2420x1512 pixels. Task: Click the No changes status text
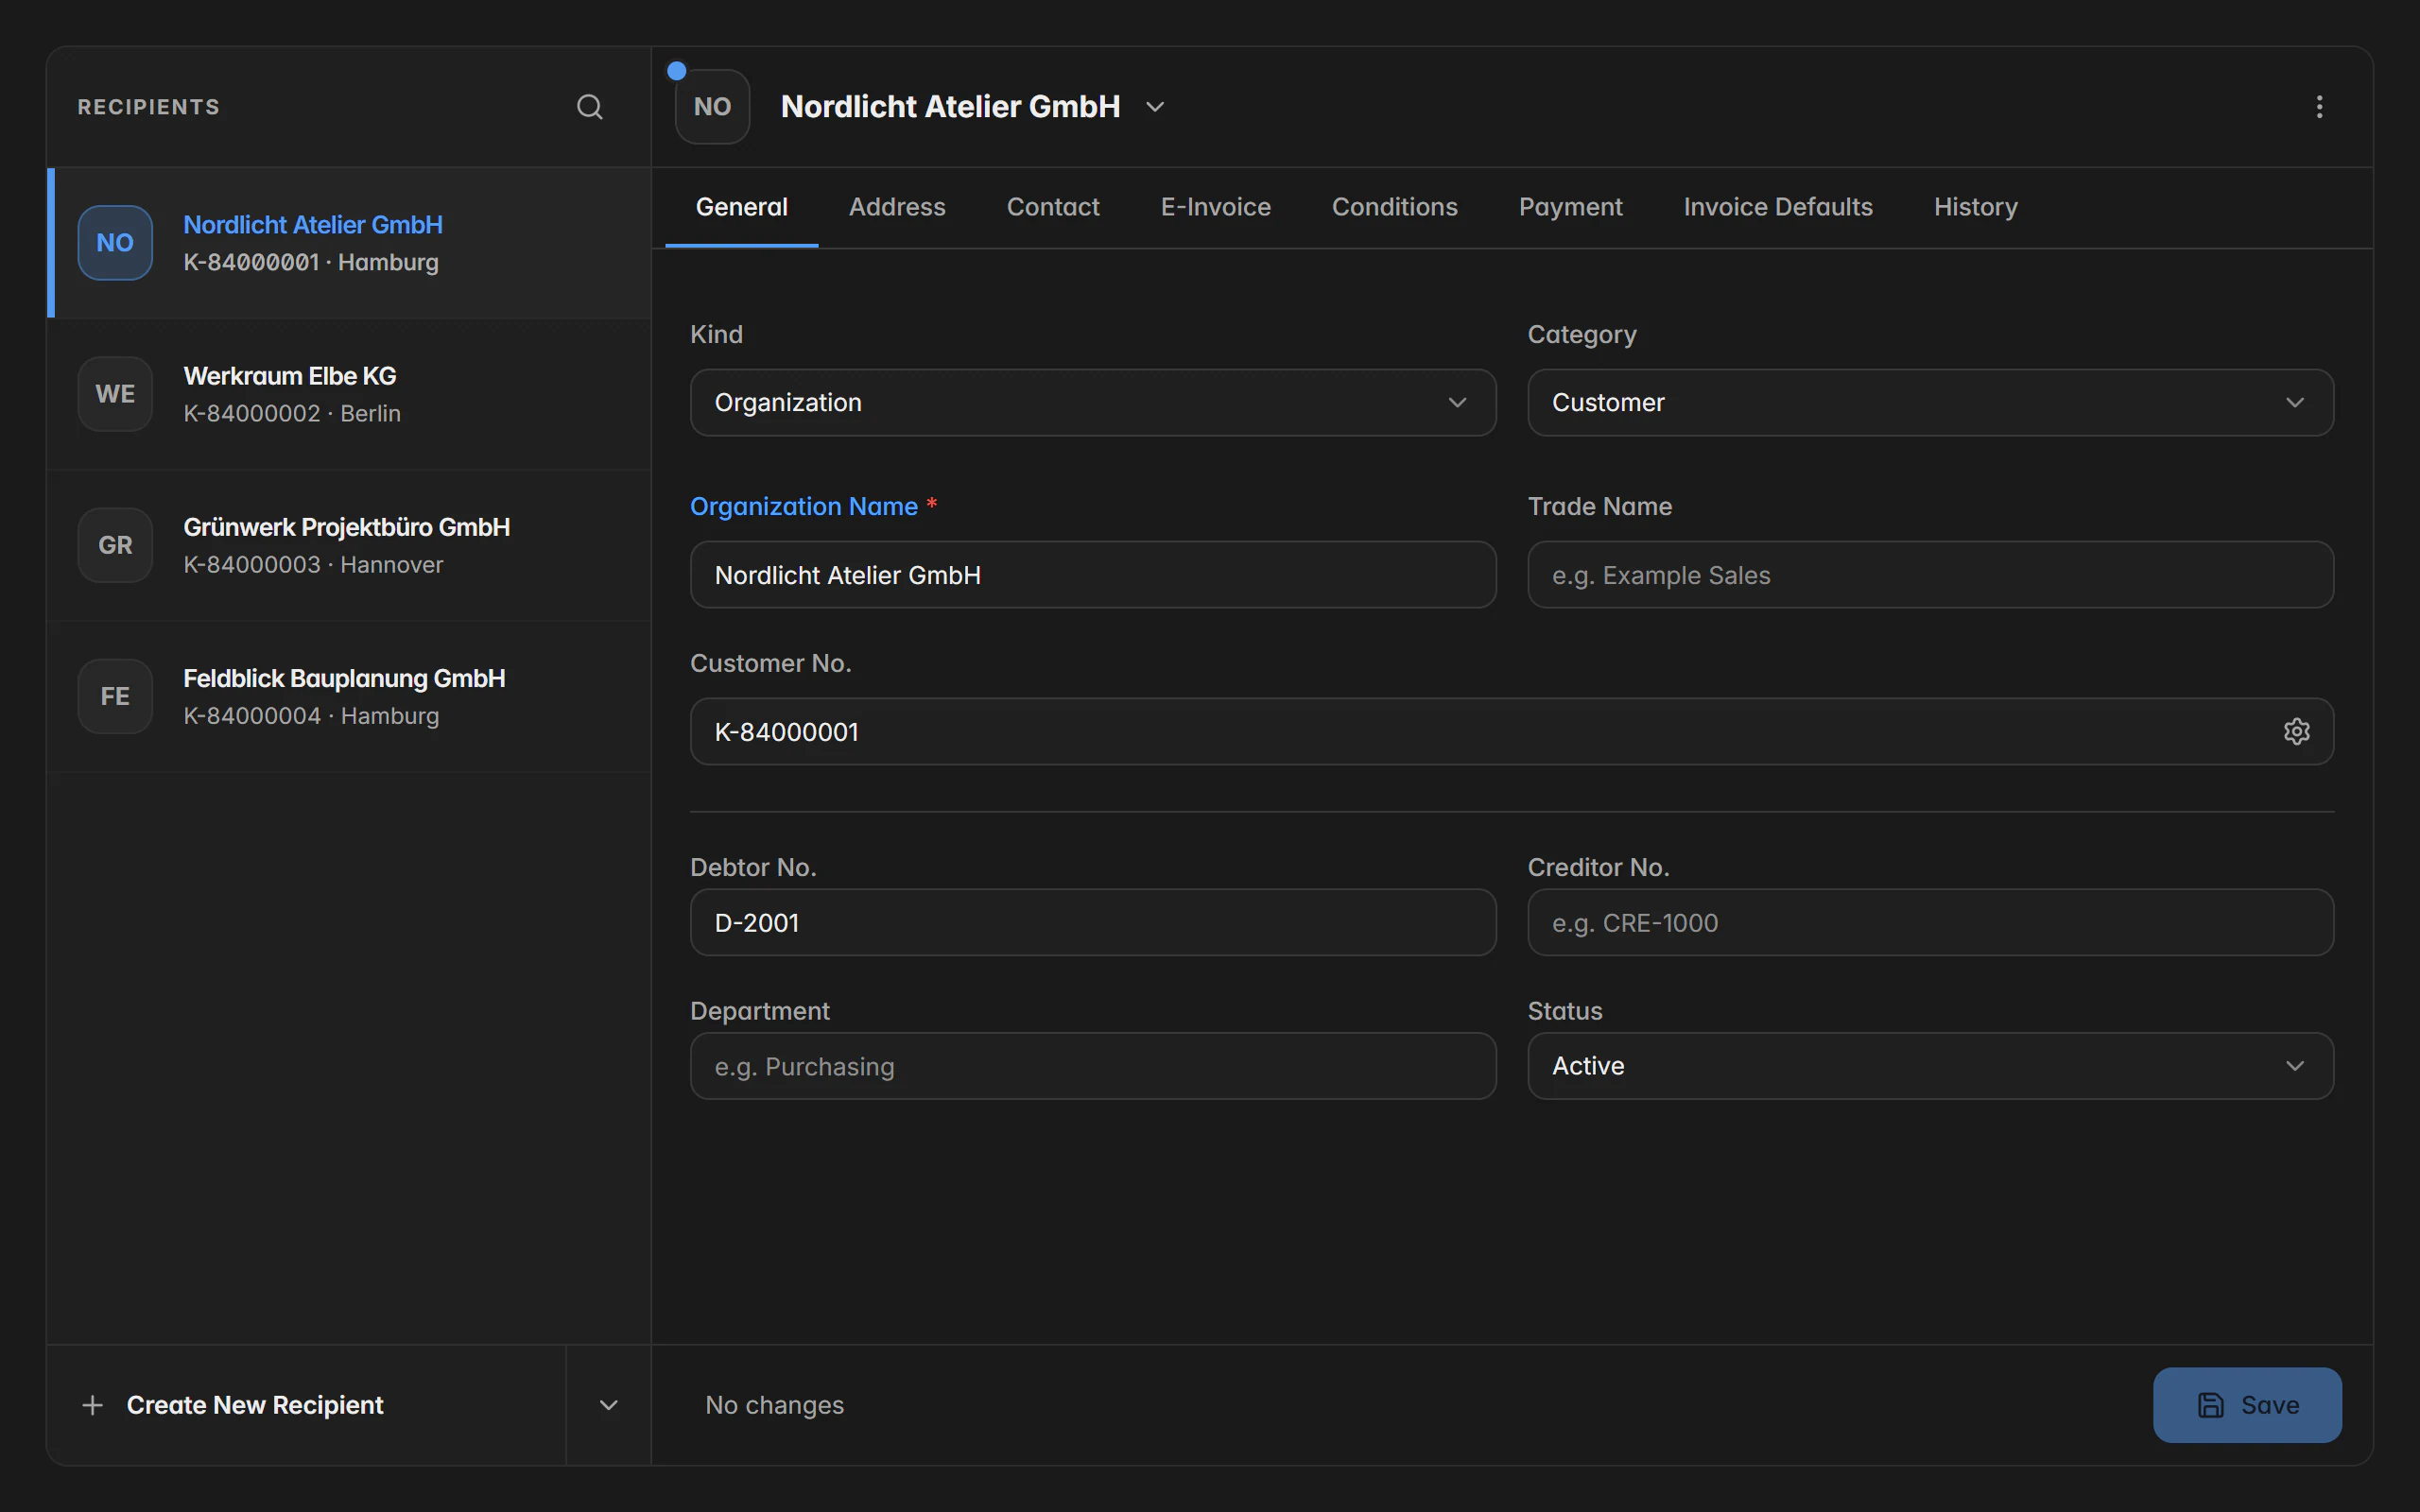774,1405
